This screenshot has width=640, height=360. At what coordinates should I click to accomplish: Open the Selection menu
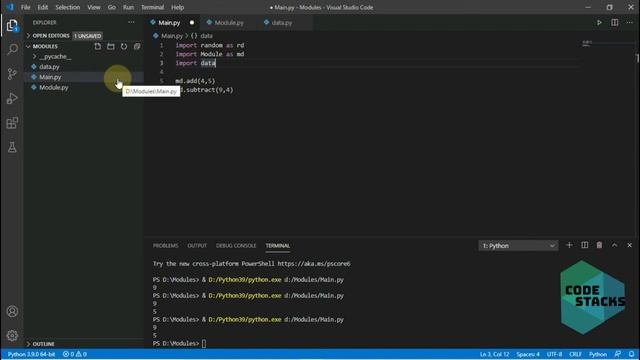pyautogui.click(x=67, y=7)
